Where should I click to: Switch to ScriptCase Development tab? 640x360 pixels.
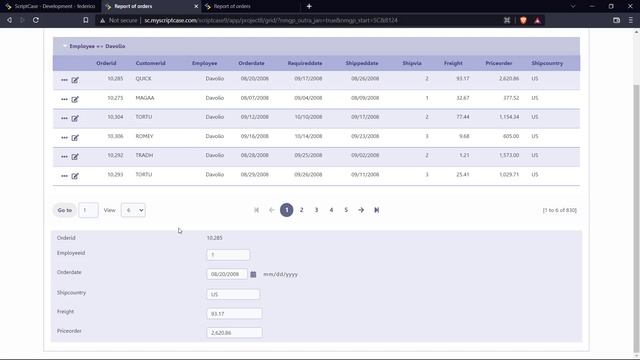(x=51, y=6)
